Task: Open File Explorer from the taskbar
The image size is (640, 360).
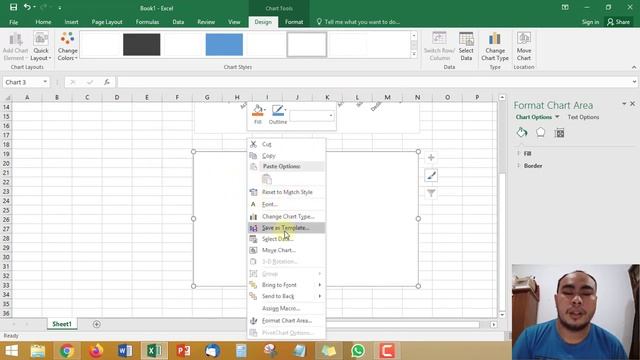Action: pyautogui.click(x=38, y=351)
